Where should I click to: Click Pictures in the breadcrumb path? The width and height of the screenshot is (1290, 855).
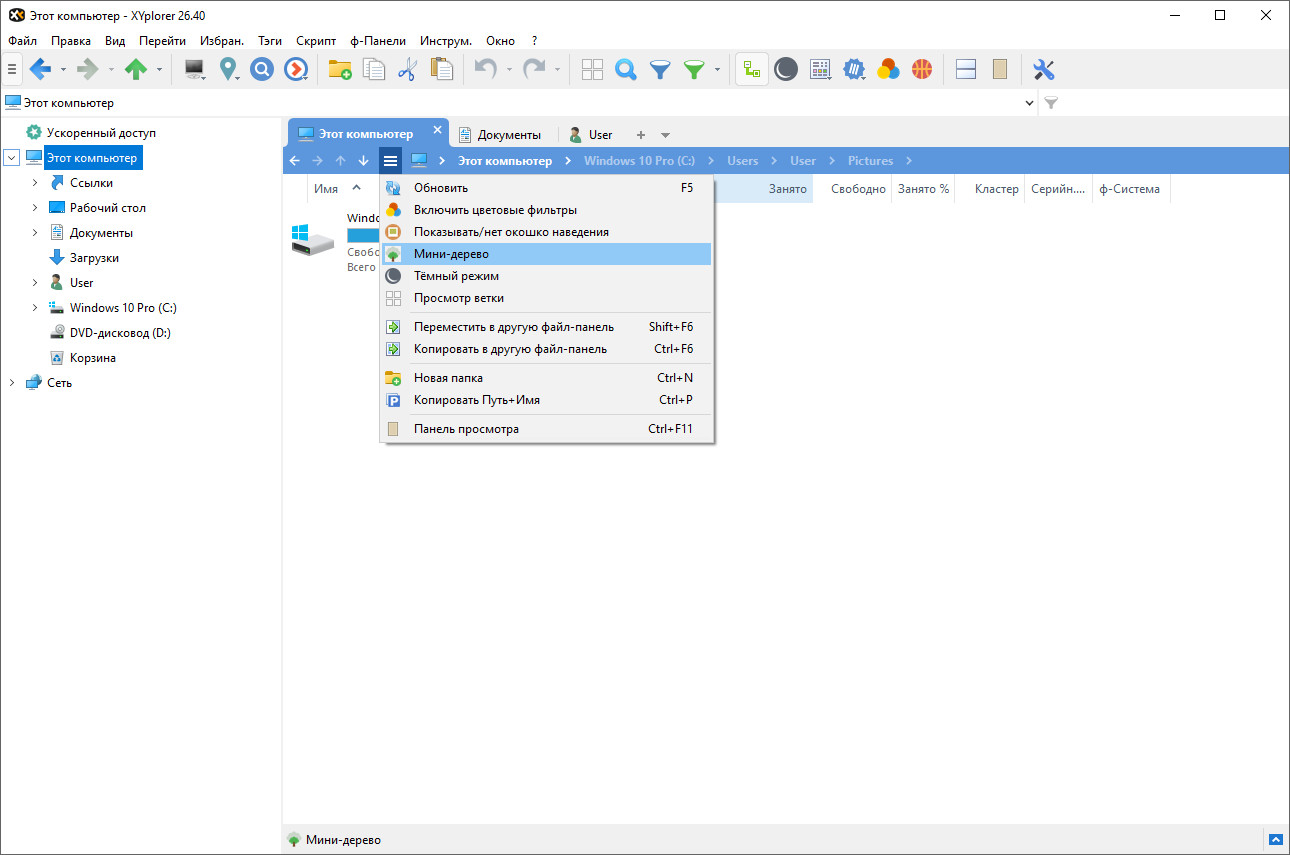(x=870, y=161)
